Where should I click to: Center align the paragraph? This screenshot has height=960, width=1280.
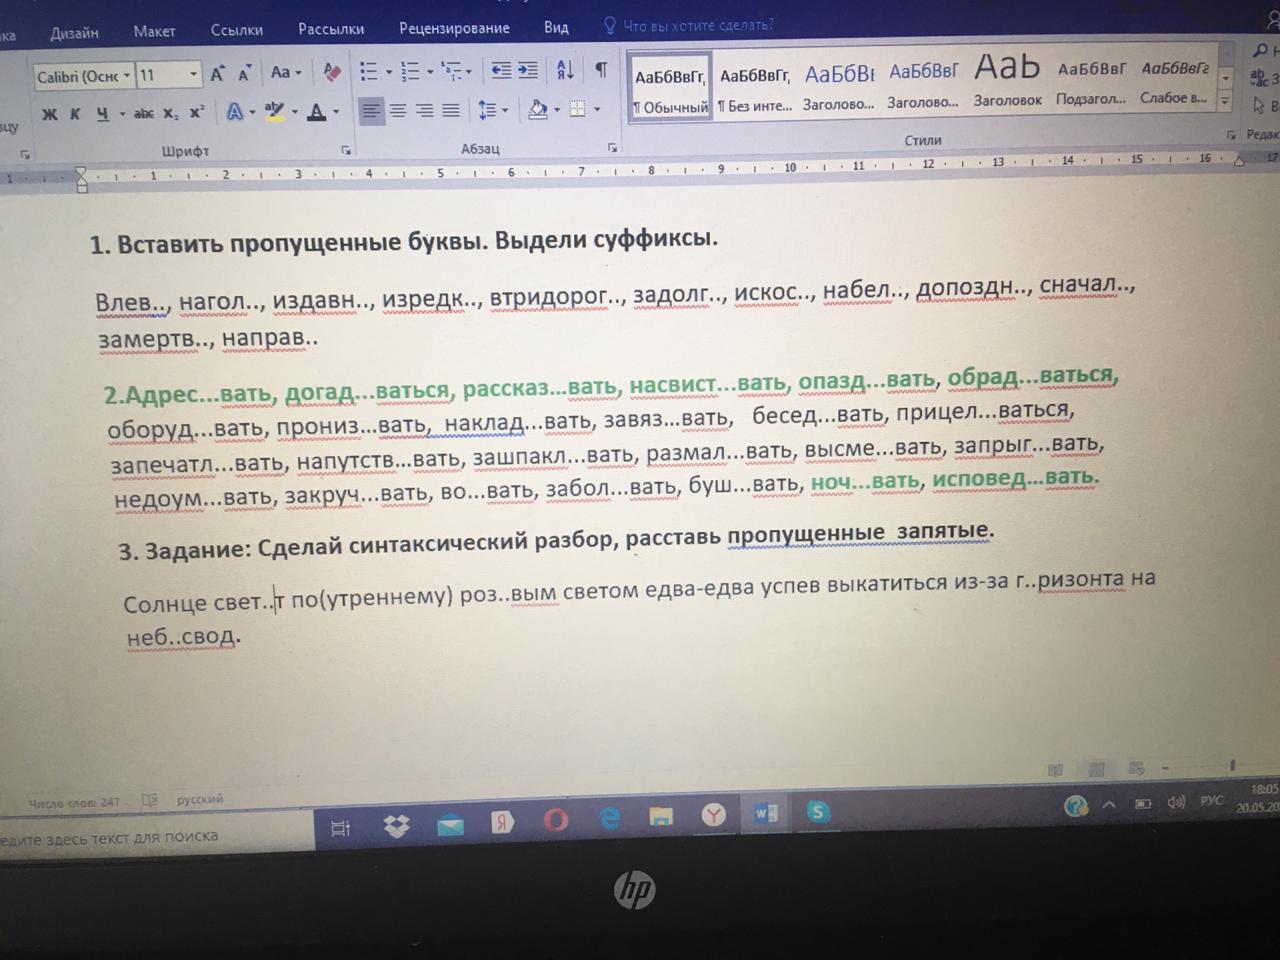pos(398,110)
